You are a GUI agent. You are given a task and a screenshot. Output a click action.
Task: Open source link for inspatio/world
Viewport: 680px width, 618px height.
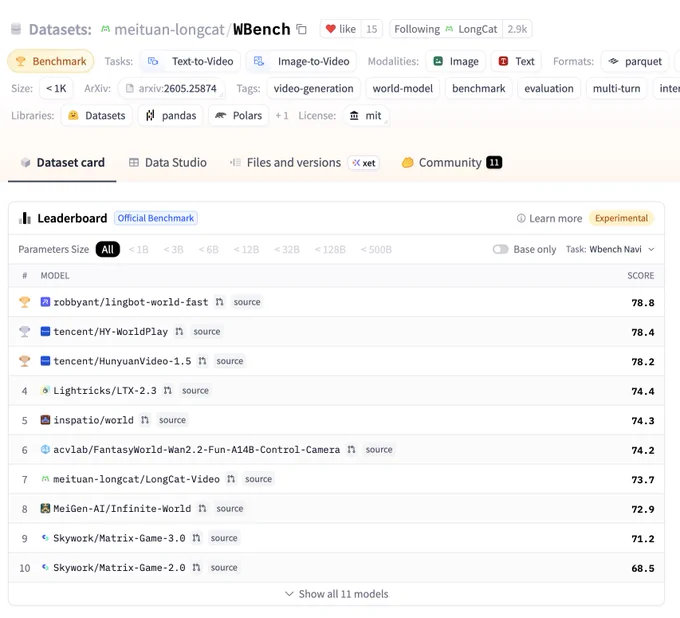click(172, 420)
